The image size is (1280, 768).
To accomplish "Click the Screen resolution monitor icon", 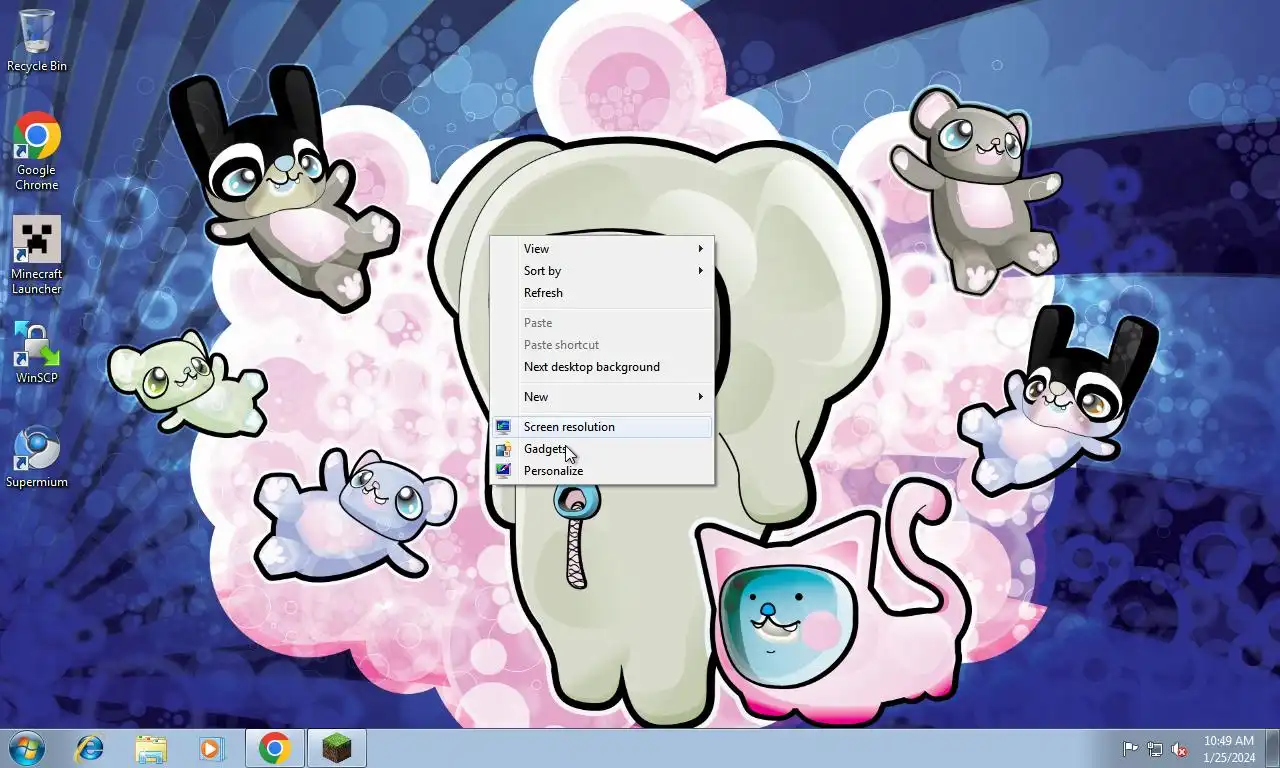I will (504, 427).
